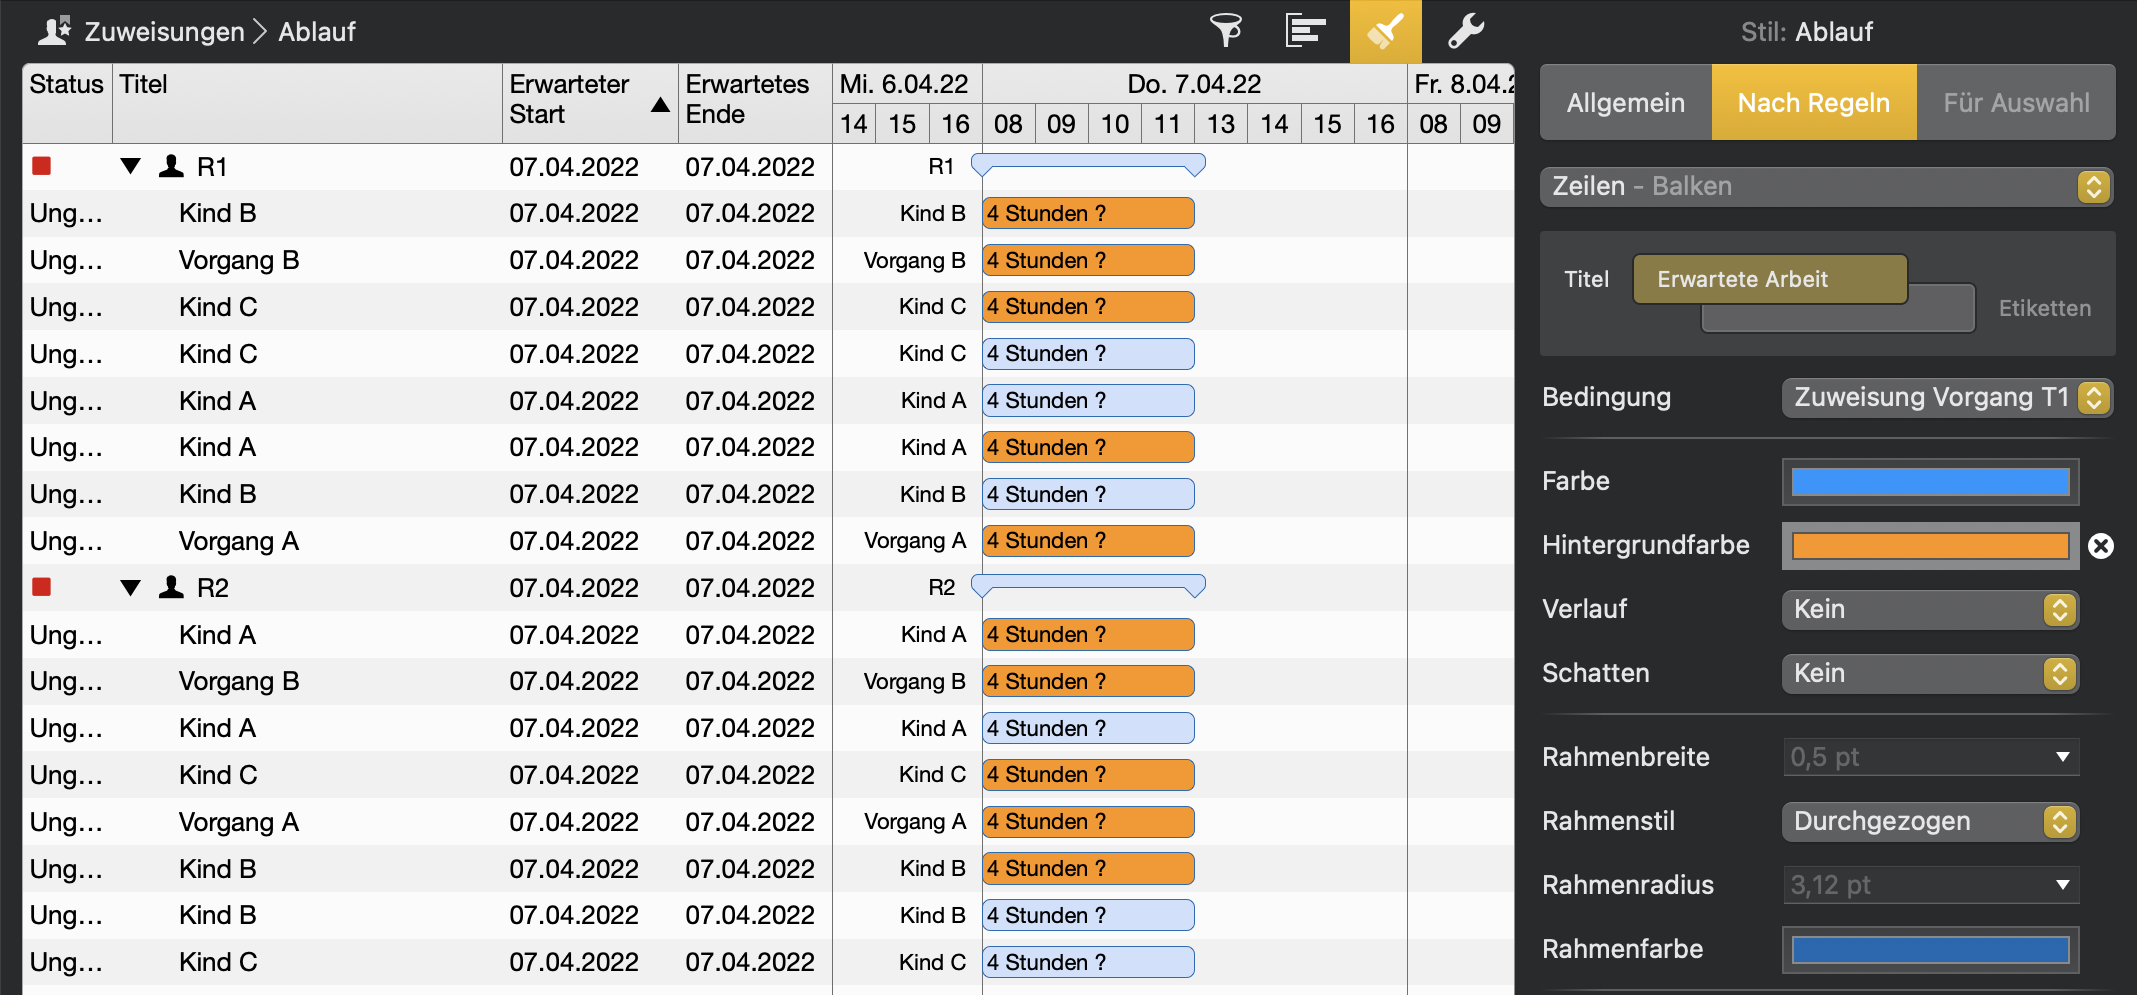
Task: Switch to the Für Auswahl tab
Action: pyautogui.click(x=2015, y=103)
